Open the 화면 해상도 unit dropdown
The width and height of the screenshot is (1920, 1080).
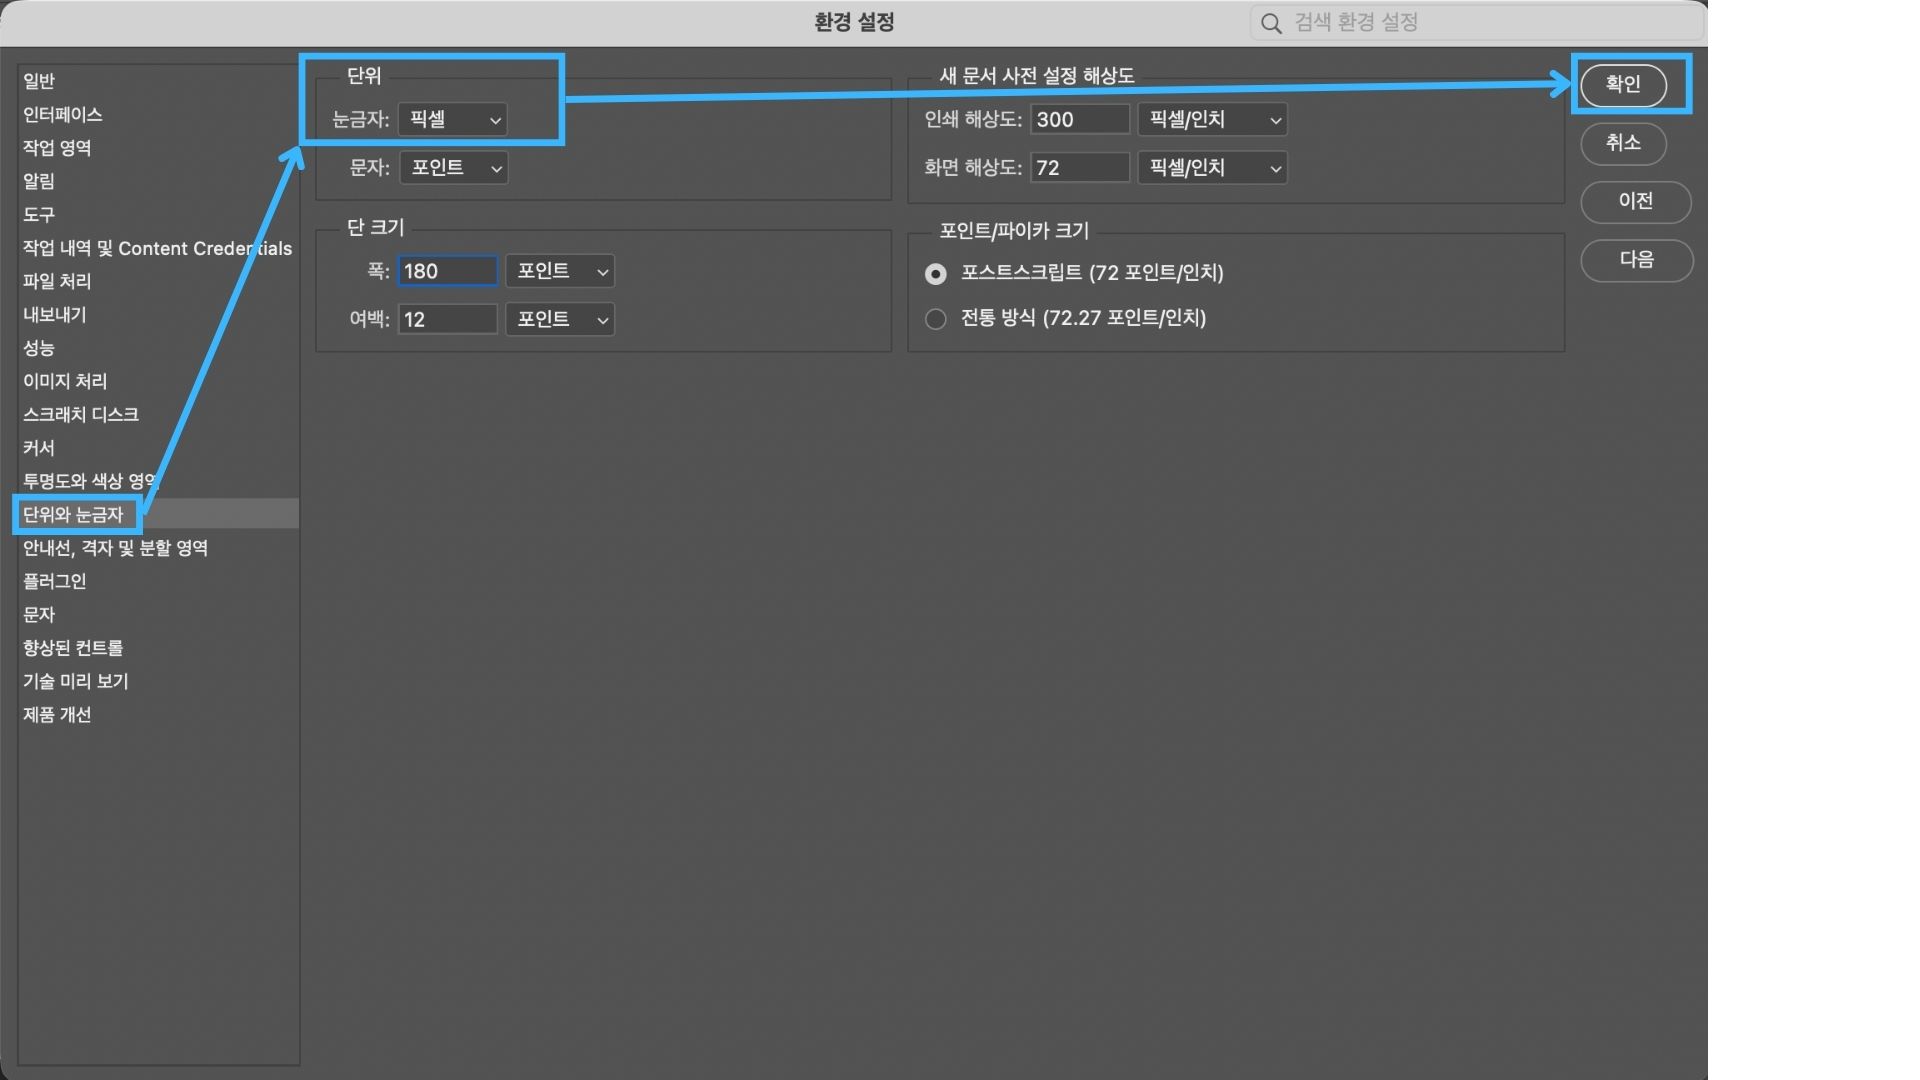pyautogui.click(x=1212, y=167)
